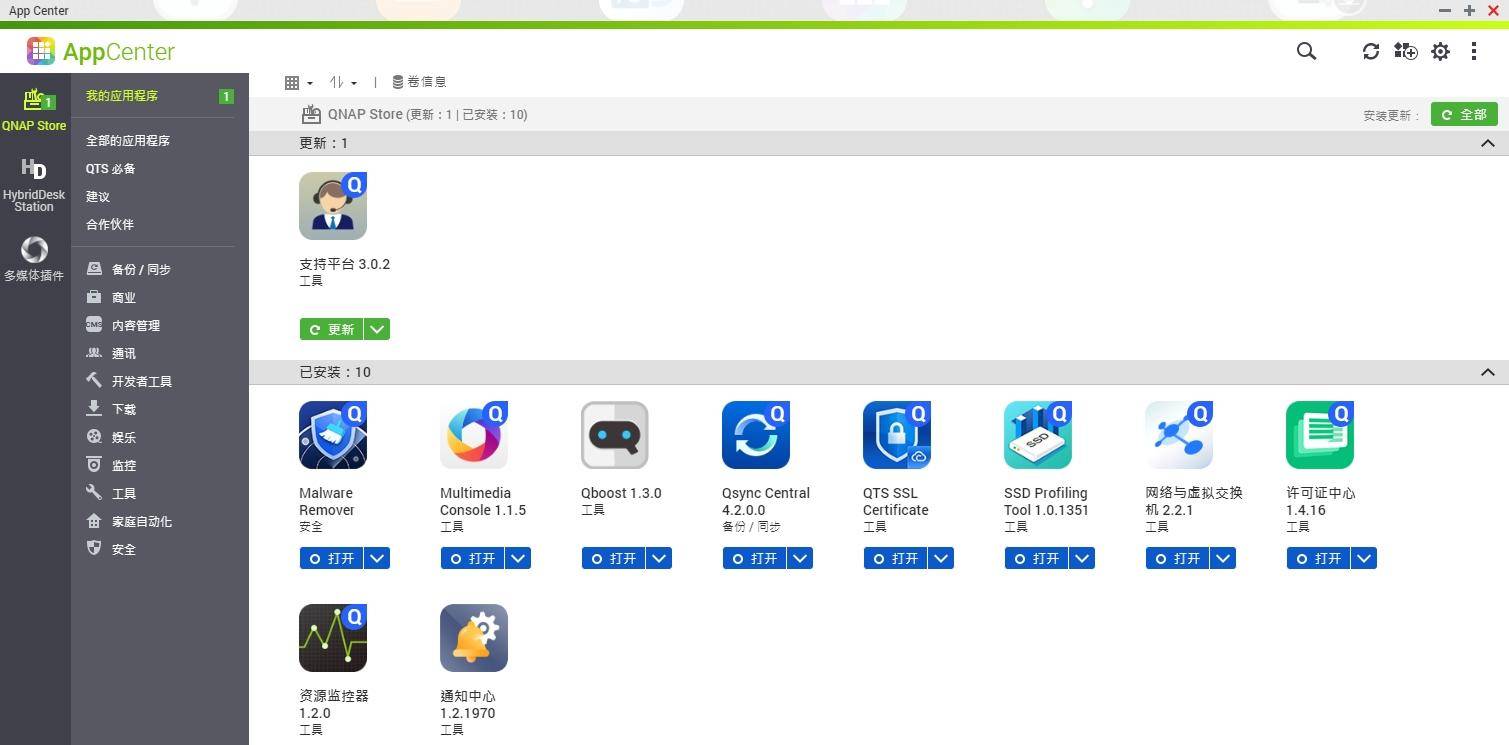Open the more options menu

click(1474, 51)
